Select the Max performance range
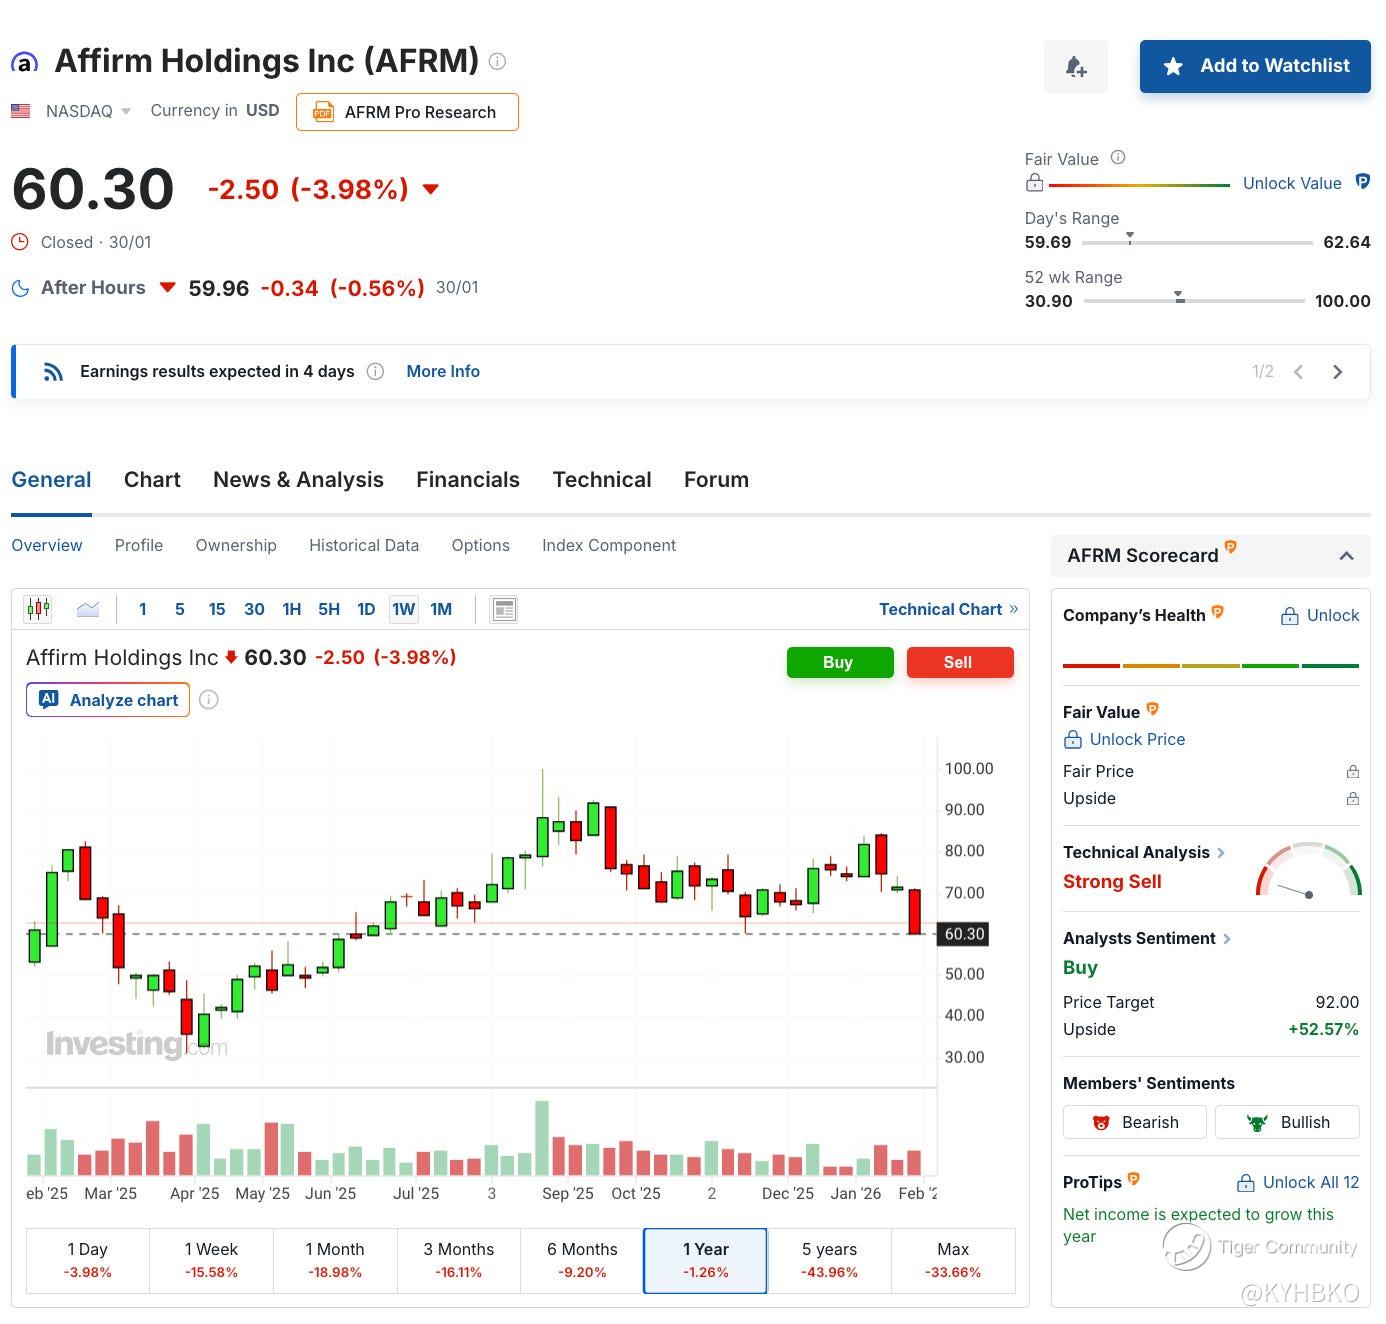Viewport: 1386px width, 1324px height. tap(953, 1260)
